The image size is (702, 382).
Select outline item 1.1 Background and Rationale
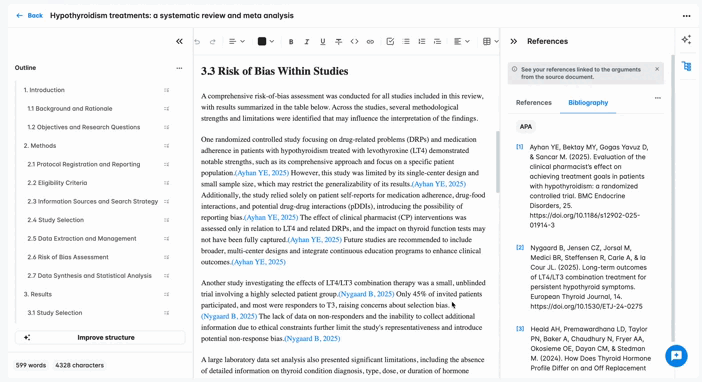coord(69,108)
